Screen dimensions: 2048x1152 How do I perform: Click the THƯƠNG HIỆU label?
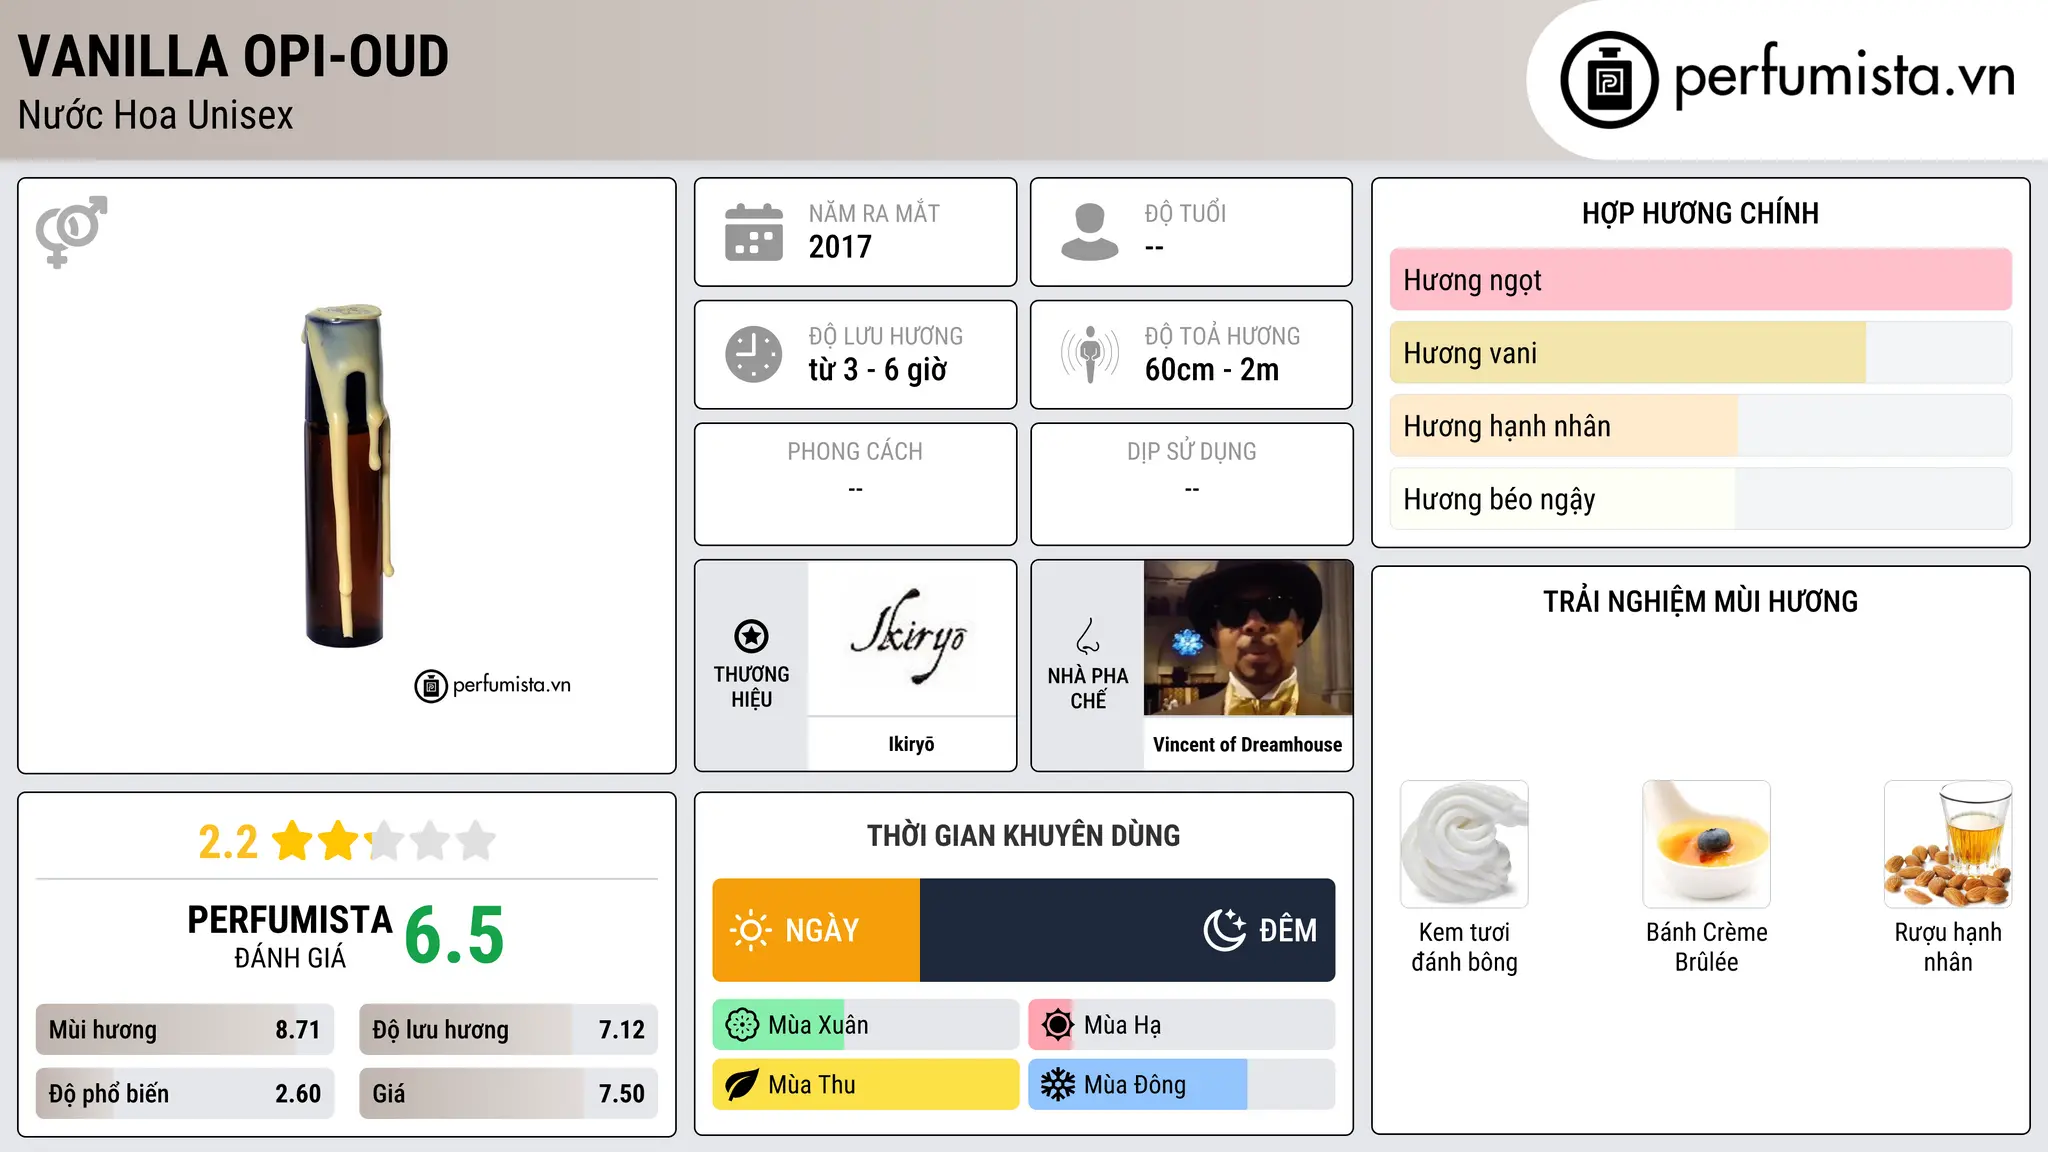751,687
